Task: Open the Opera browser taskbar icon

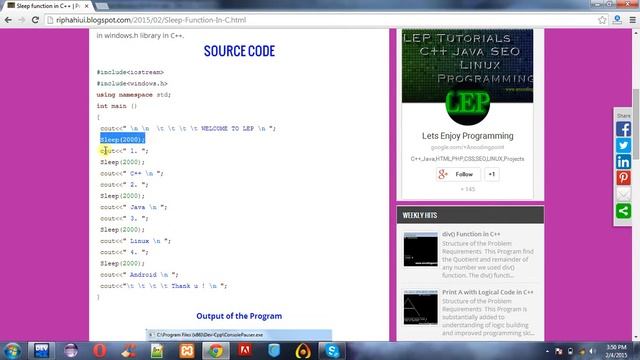Action: 99,351
